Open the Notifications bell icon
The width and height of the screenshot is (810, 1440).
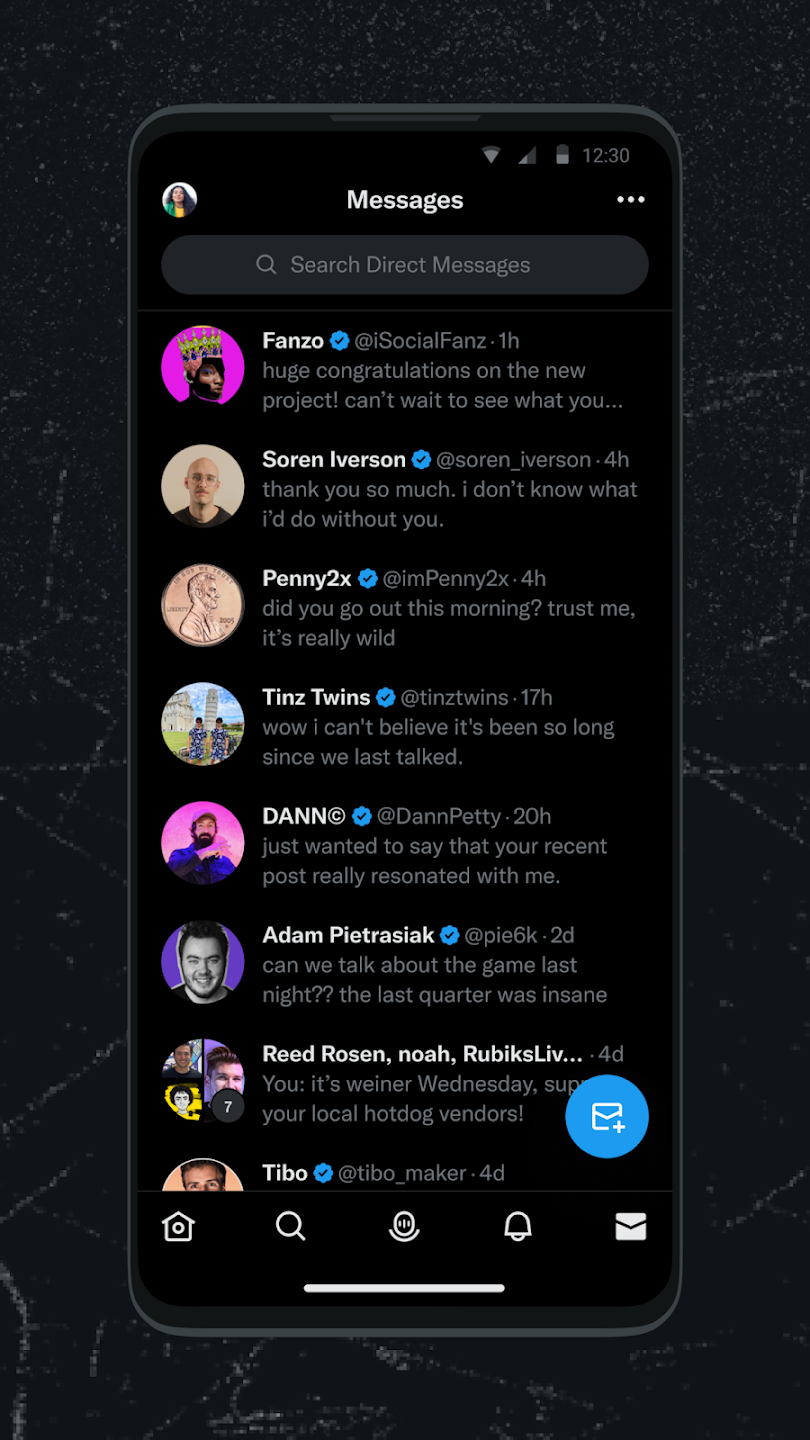[517, 1227]
